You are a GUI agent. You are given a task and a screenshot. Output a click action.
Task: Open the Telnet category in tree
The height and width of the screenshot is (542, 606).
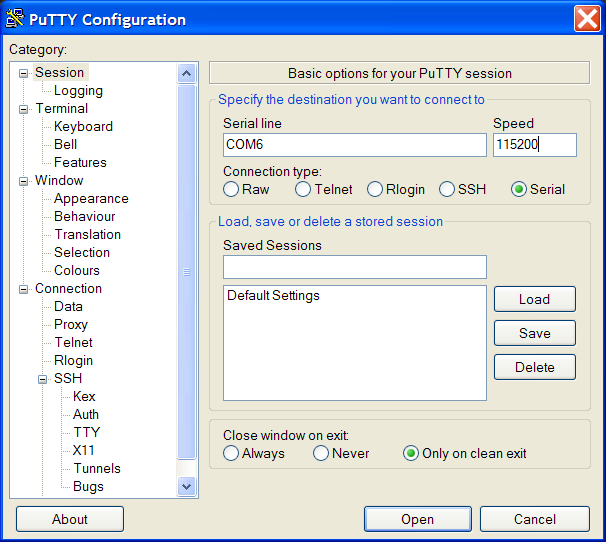coord(73,342)
